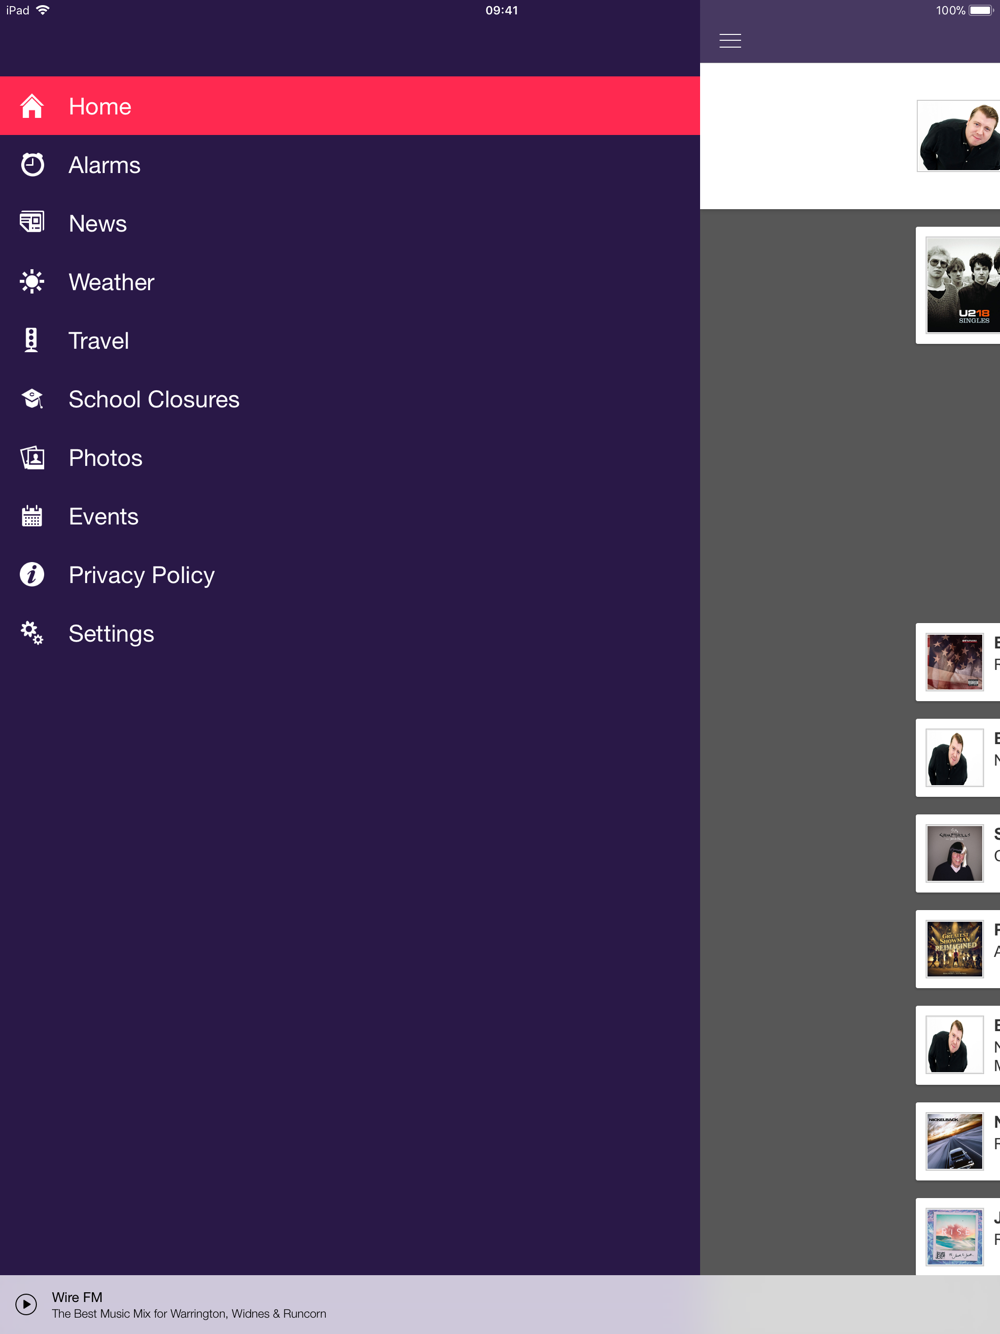
Task: Close the menu via hamburger icon
Action: click(x=730, y=41)
